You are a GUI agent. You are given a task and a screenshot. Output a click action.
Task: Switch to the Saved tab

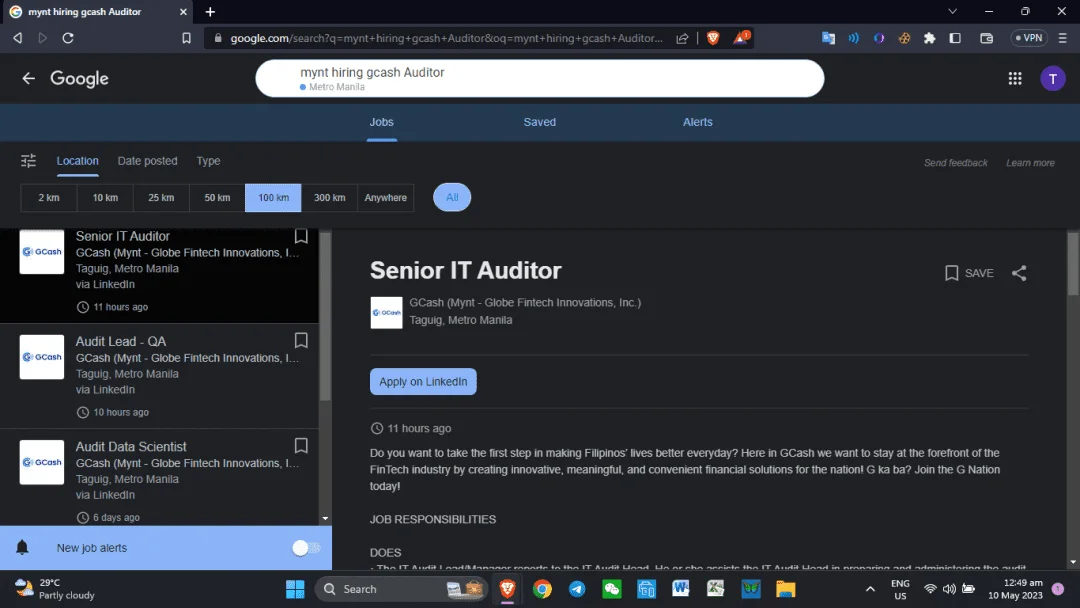(539, 122)
